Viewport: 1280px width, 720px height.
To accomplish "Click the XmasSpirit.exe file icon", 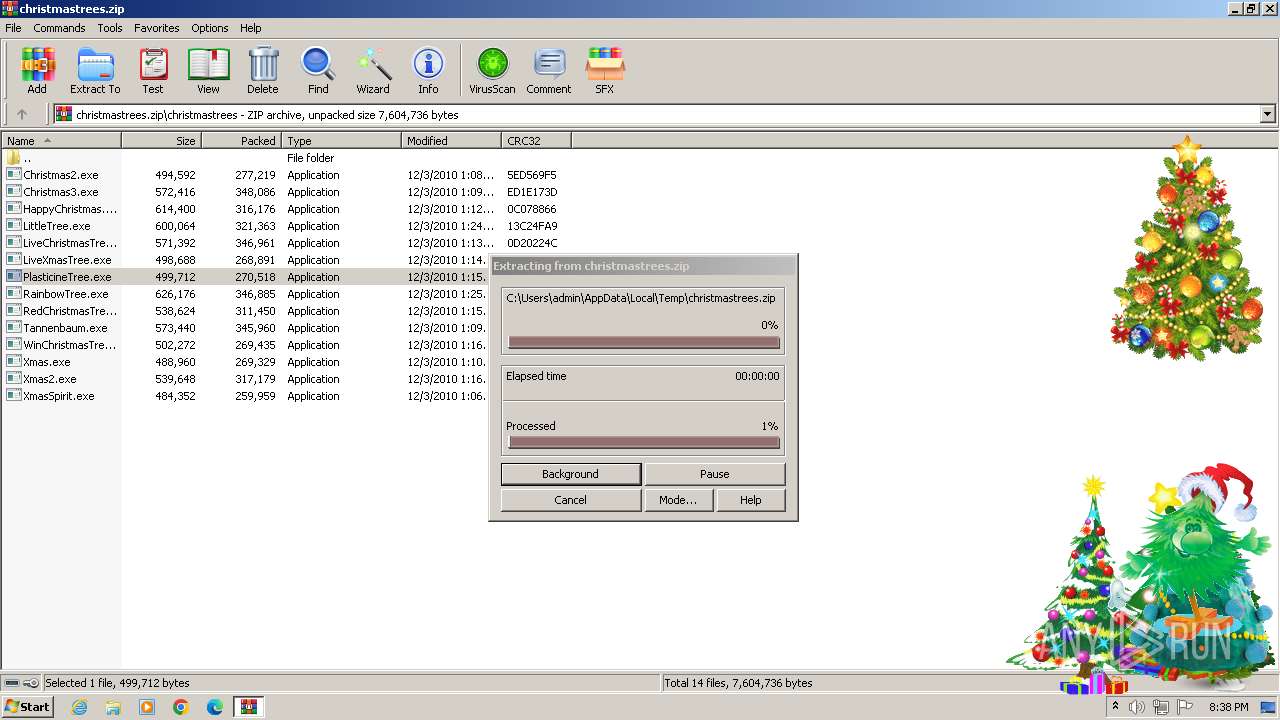I will coord(14,396).
